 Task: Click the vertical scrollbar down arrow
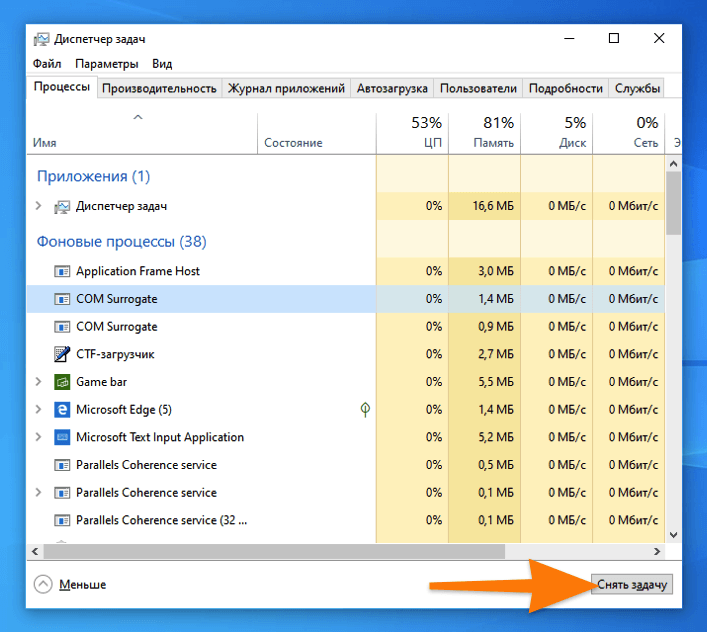click(673, 535)
